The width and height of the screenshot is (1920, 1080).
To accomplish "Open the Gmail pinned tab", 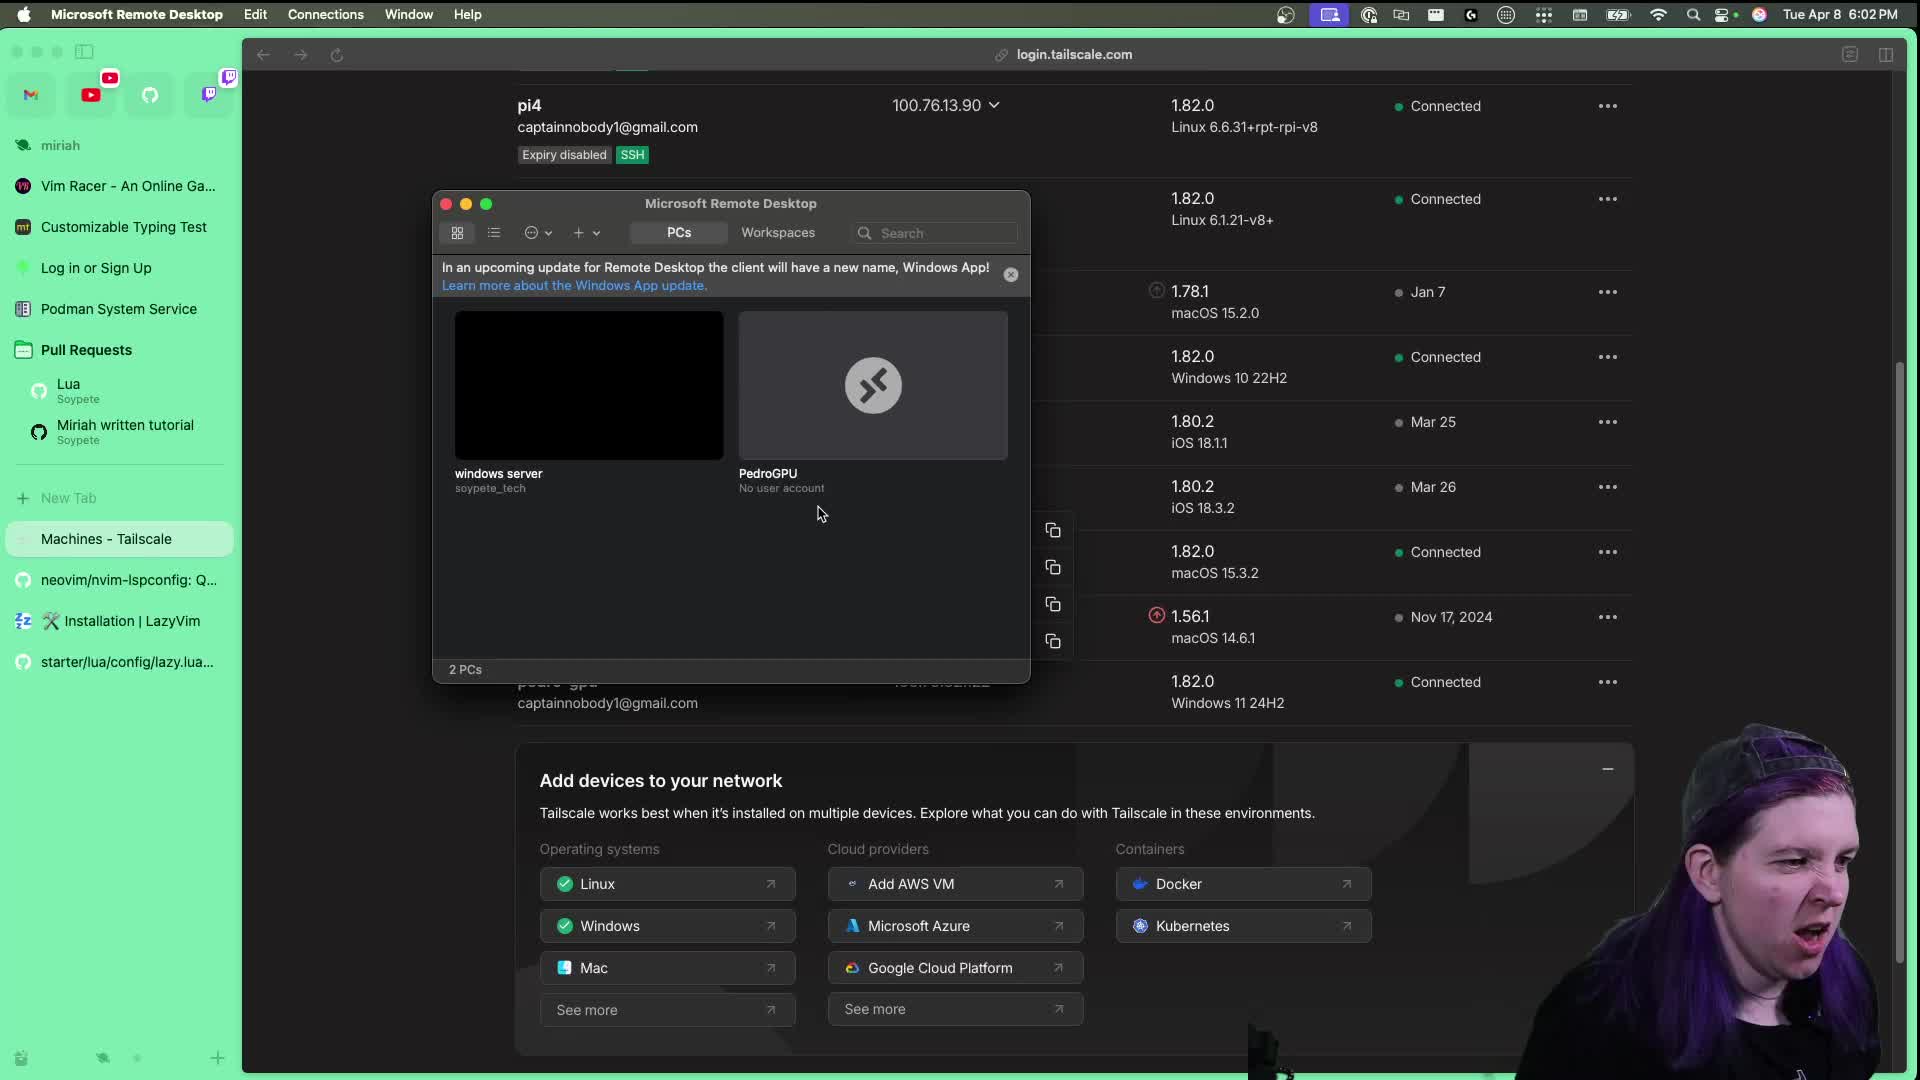I will tap(31, 95).
